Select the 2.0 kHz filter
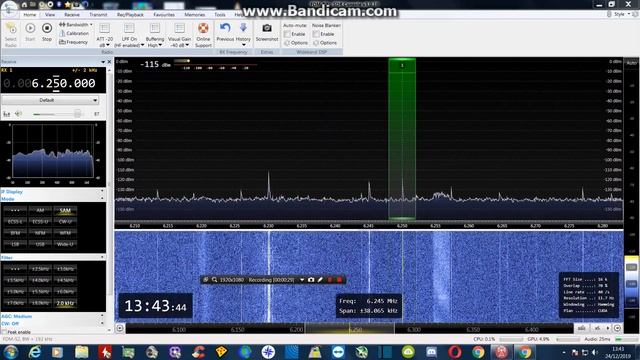 [65, 303]
